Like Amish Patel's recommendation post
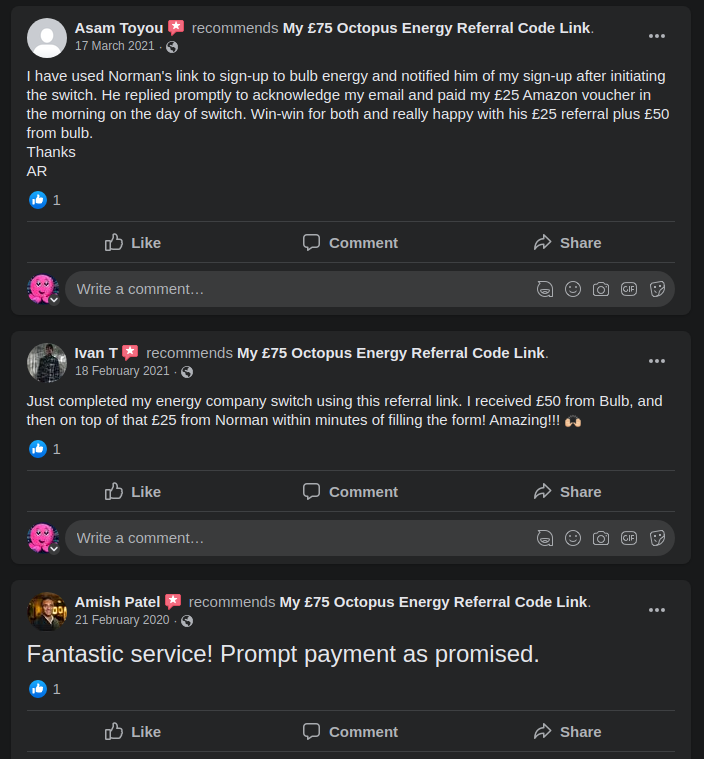 pos(133,732)
